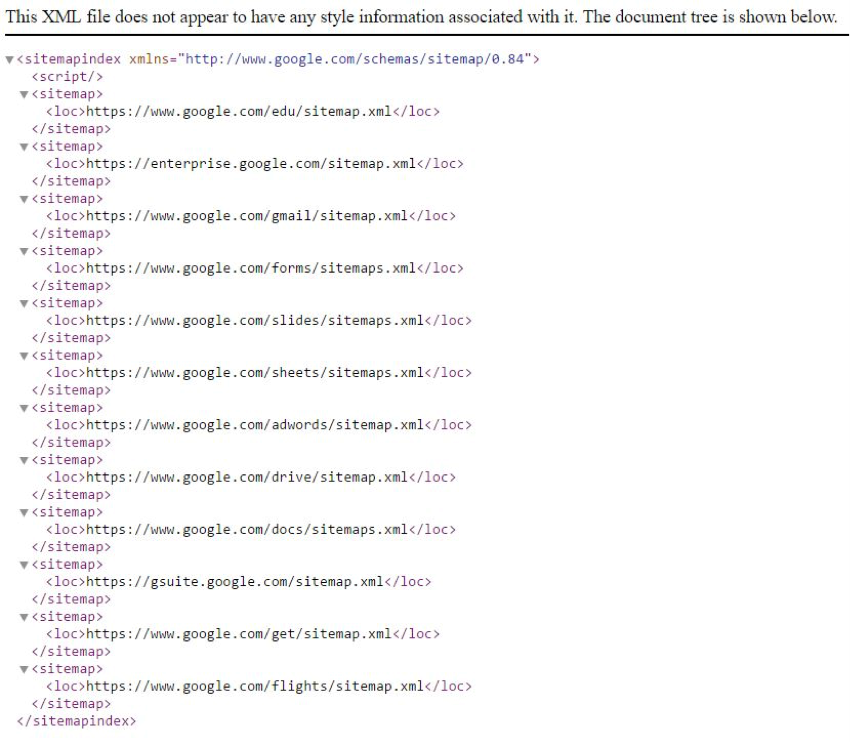The width and height of the screenshot is (850, 742).
Task: Click the script tag line
Action: 67,76
